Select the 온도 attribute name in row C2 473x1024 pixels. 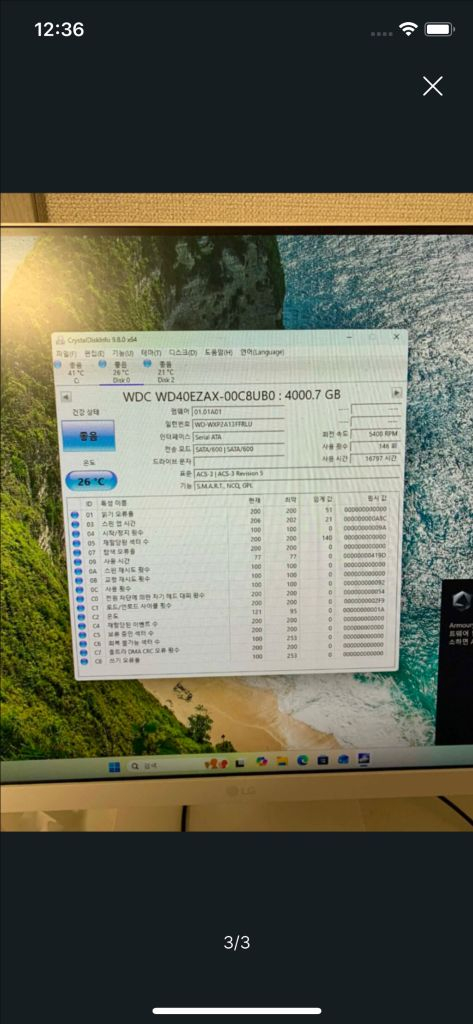point(111,615)
